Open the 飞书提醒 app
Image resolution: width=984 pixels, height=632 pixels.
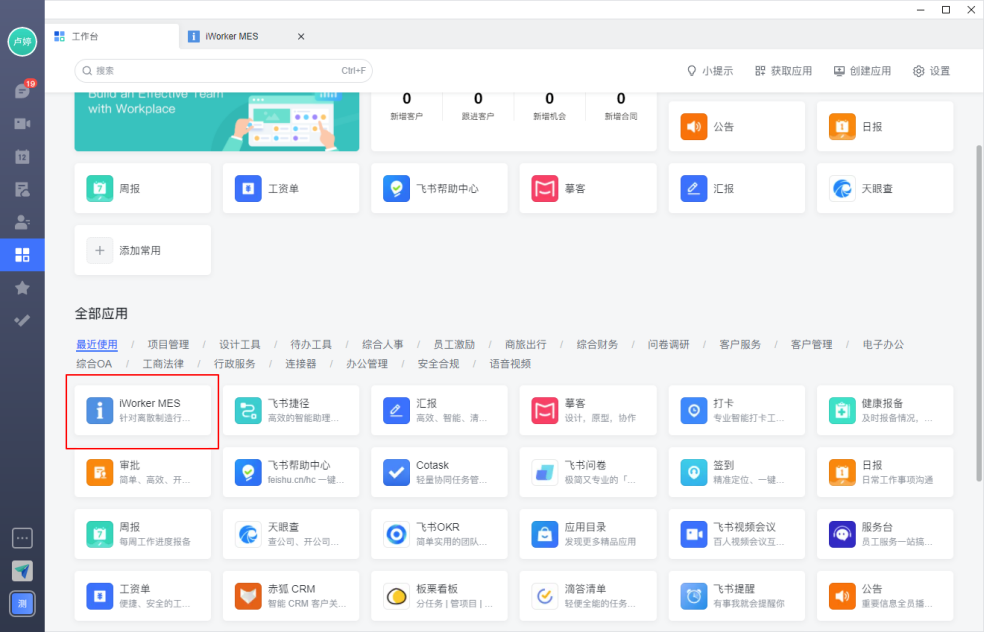(x=737, y=596)
